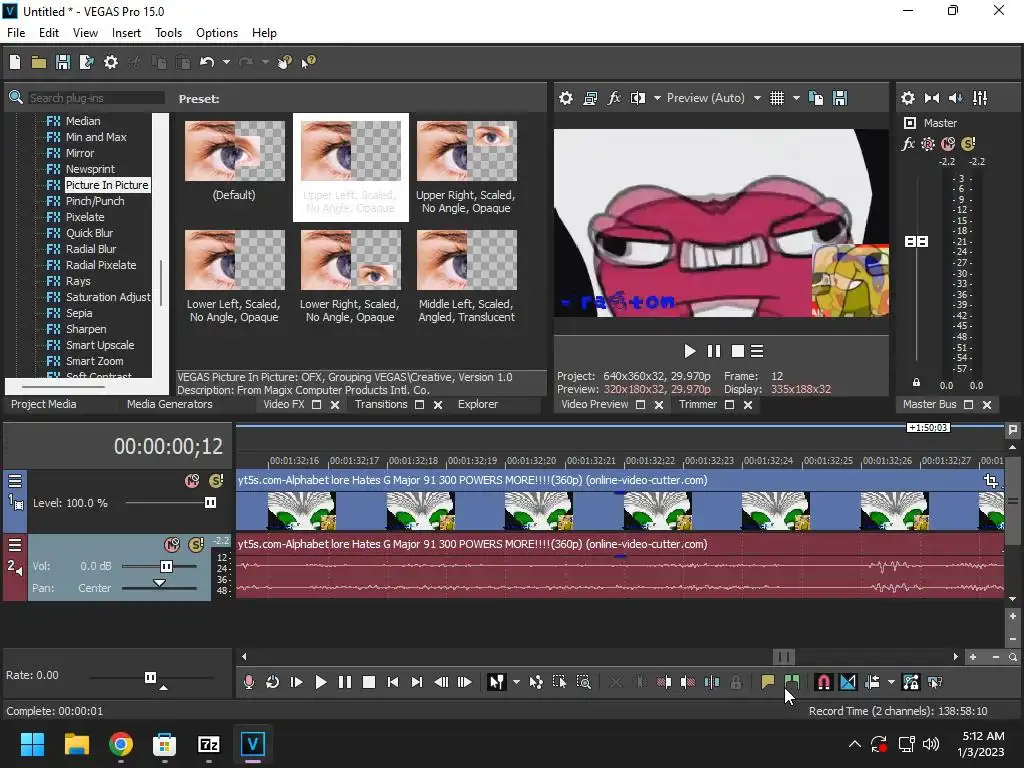This screenshot has height=768, width=1024.
Task: Toggle Automatic Crossfades icon
Action: pyautogui.click(x=848, y=682)
